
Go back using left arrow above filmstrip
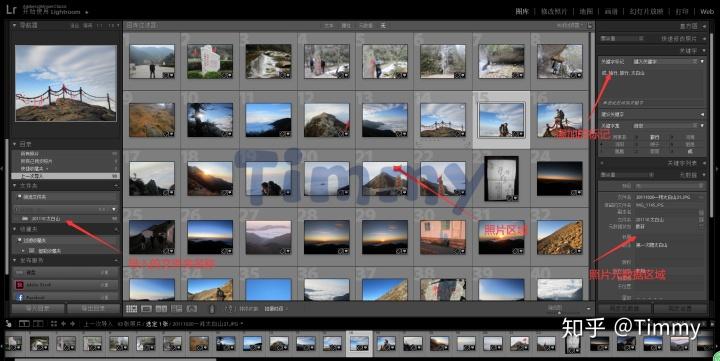click(63, 324)
